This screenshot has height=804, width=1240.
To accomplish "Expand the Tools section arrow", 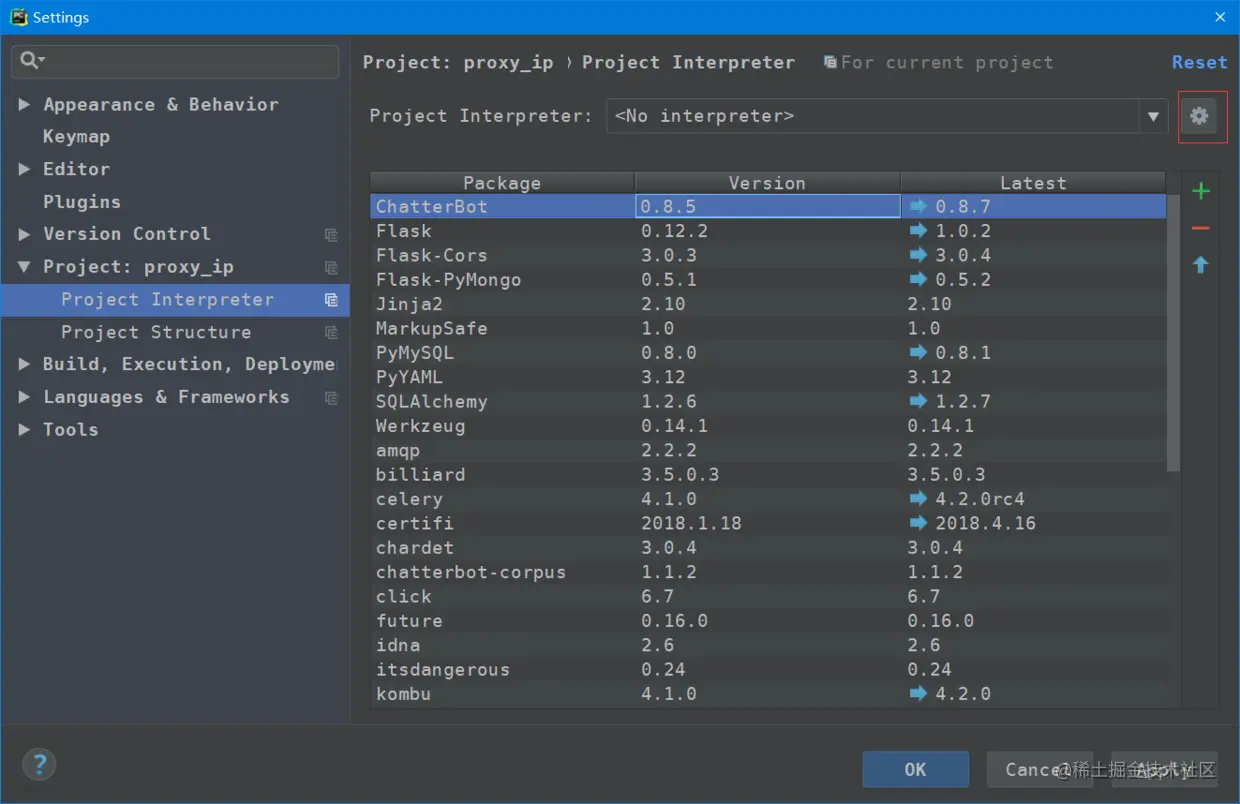I will [24, 429].
